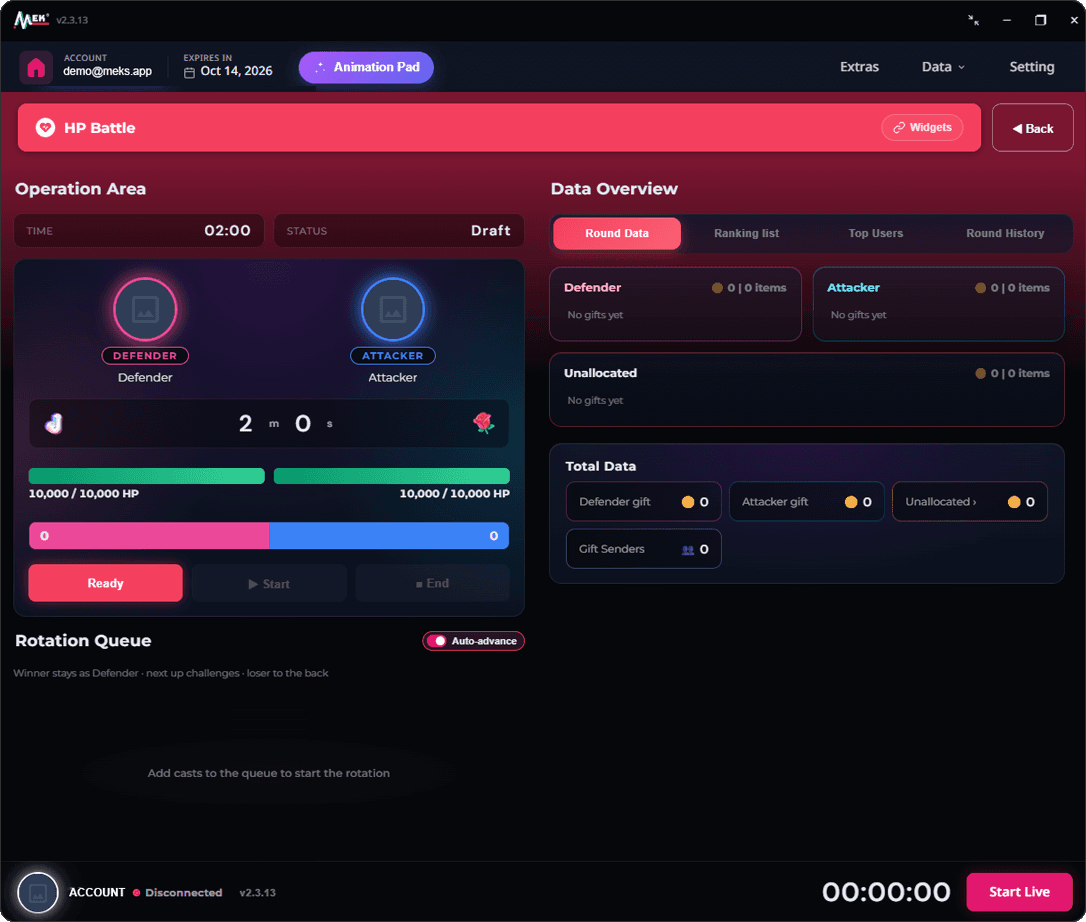Screen dimensions: 1086x922
Task: Click the Widgets link button
Action: click(922, 127)
